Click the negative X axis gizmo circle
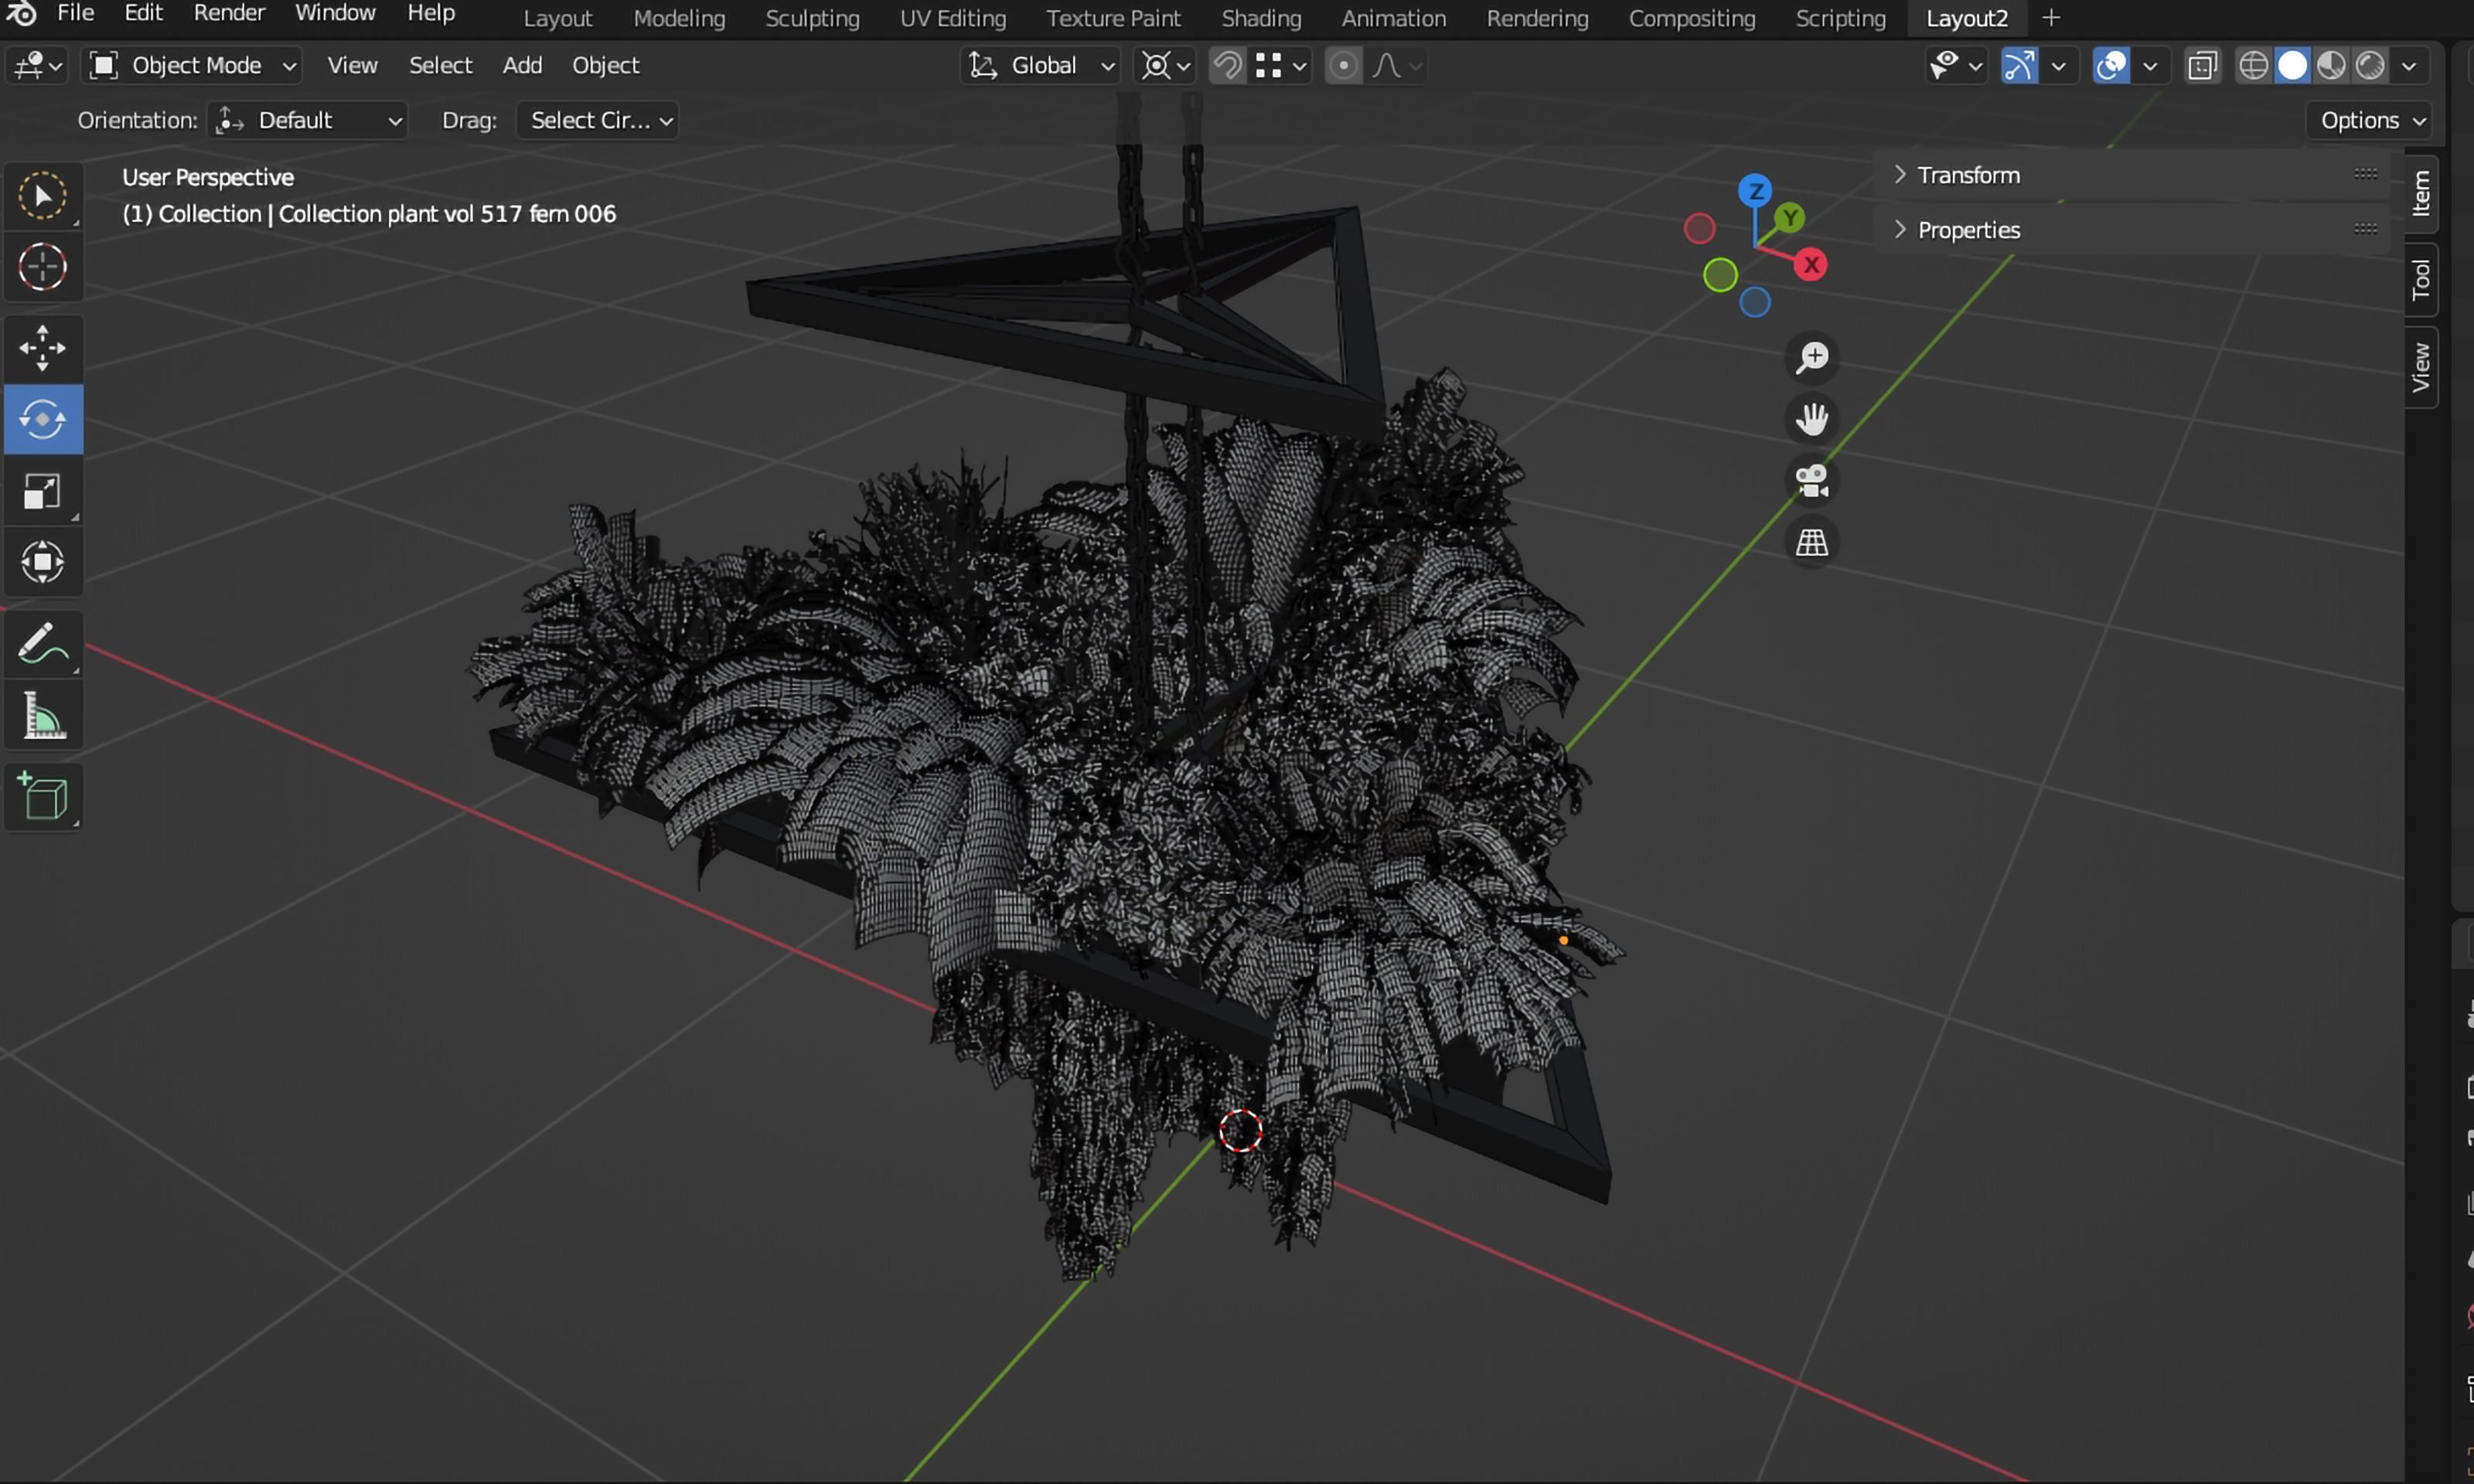This screenshot has width=2474, height=1484. tap(1699, 228)
